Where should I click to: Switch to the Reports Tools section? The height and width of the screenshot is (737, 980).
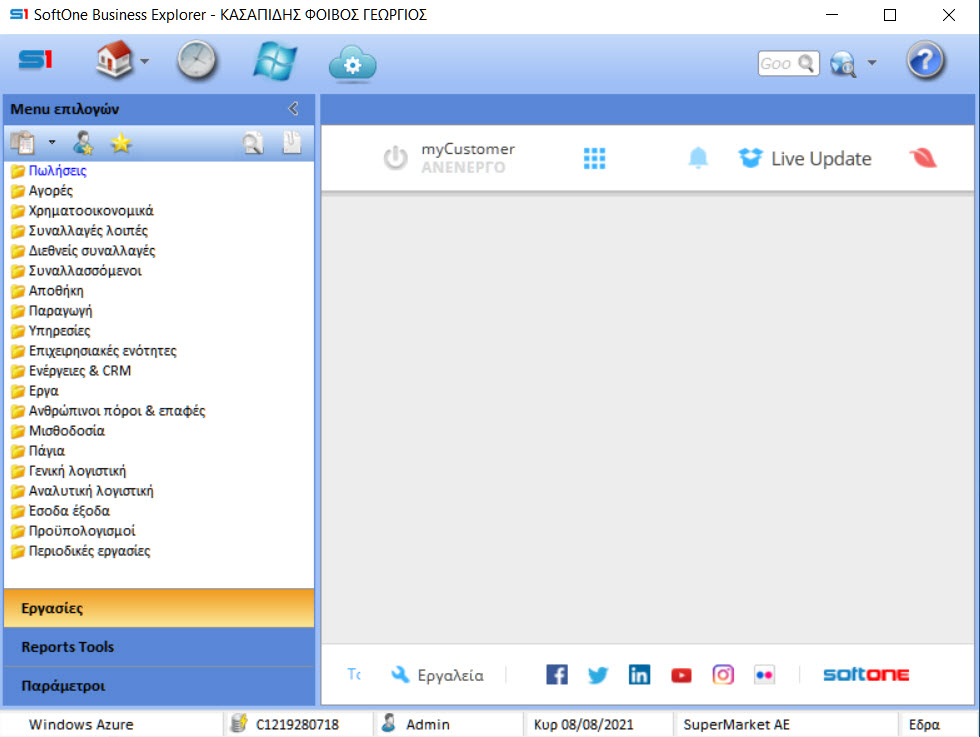click(159, 647)
